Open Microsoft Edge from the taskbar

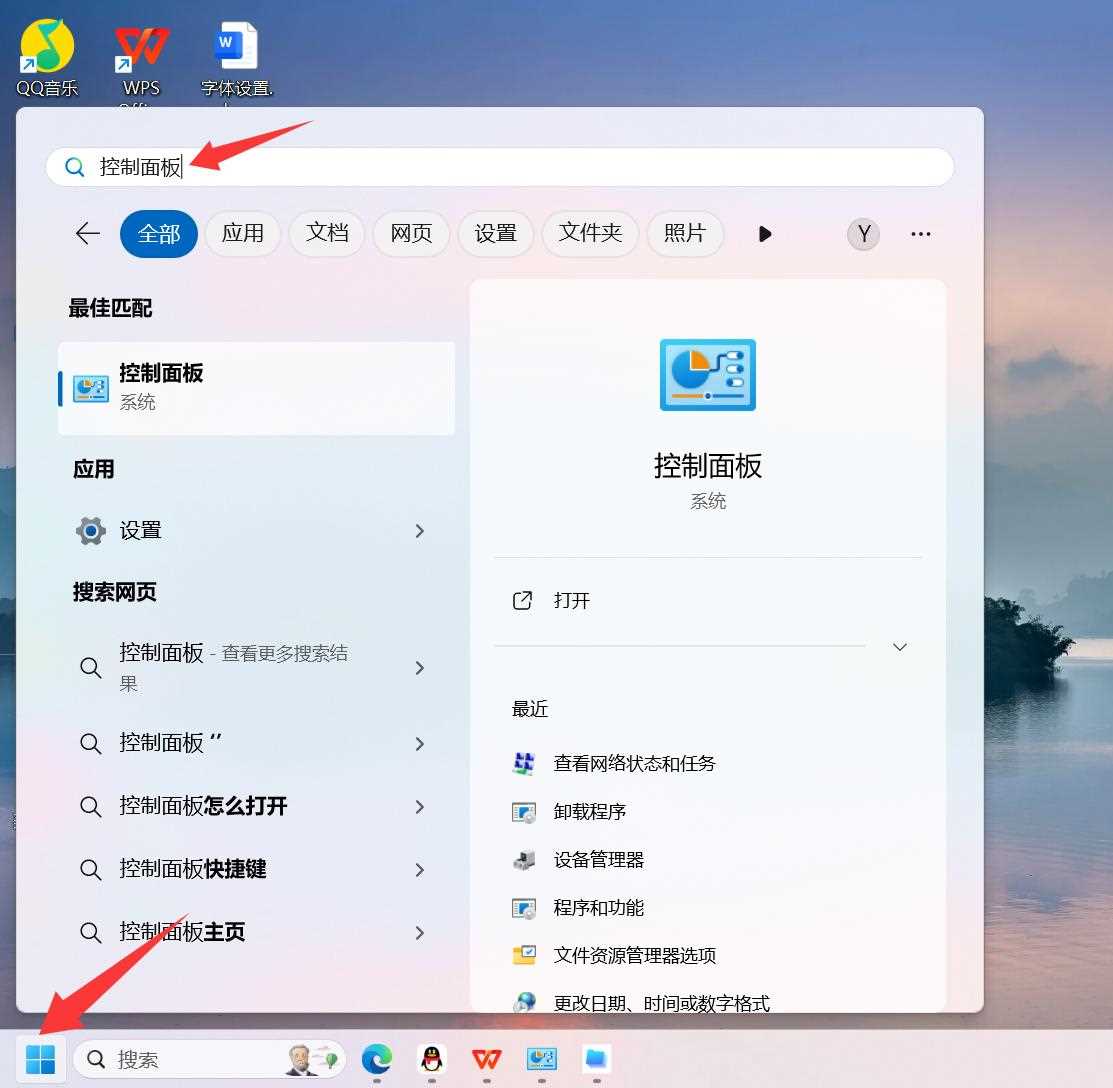pos(377,1059)
